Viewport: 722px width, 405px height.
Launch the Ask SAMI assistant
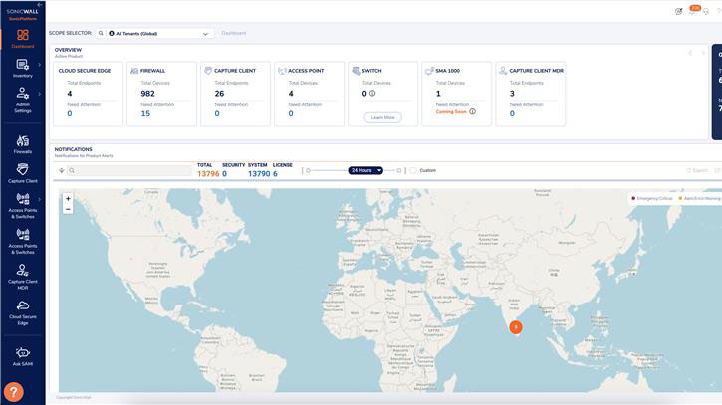point(23,357)
